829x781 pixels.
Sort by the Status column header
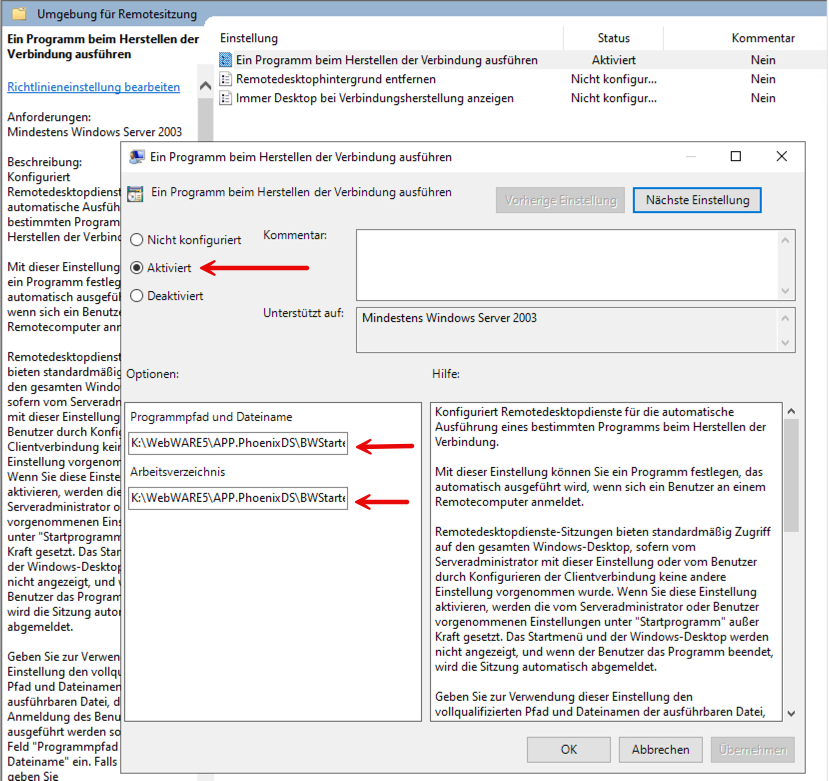tap(614, 38)
